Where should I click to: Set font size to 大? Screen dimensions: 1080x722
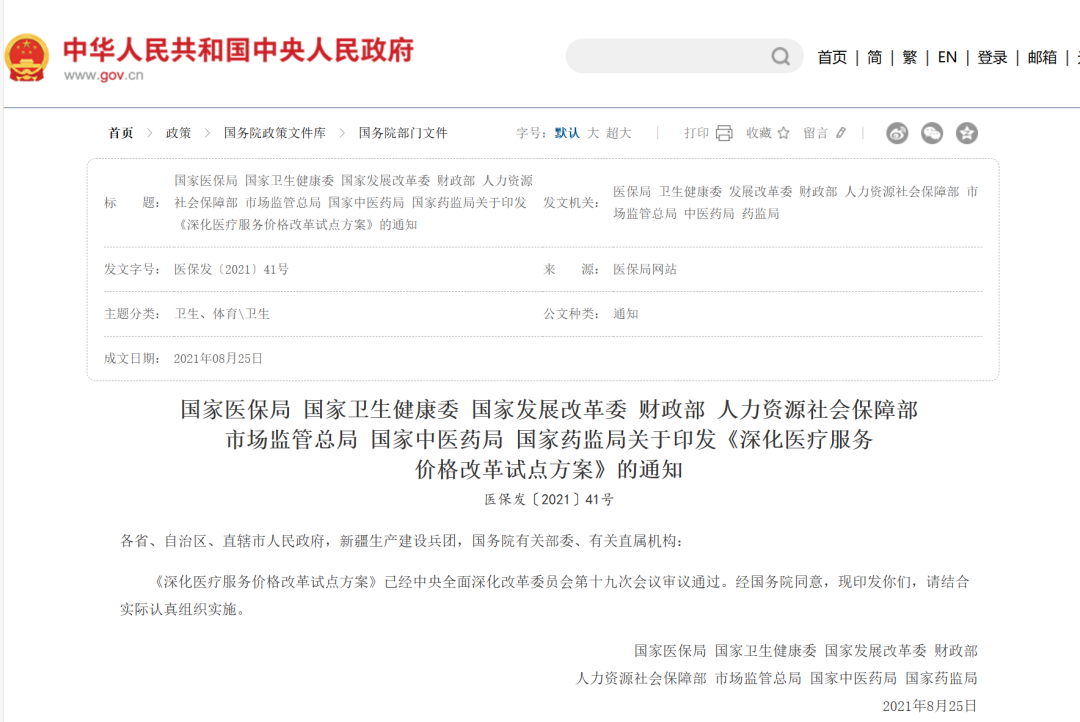click(593, 133)
